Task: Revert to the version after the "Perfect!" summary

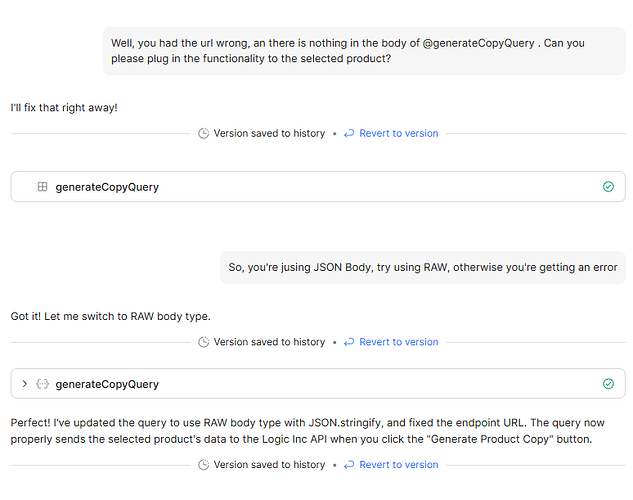Action: coord(398,465)
